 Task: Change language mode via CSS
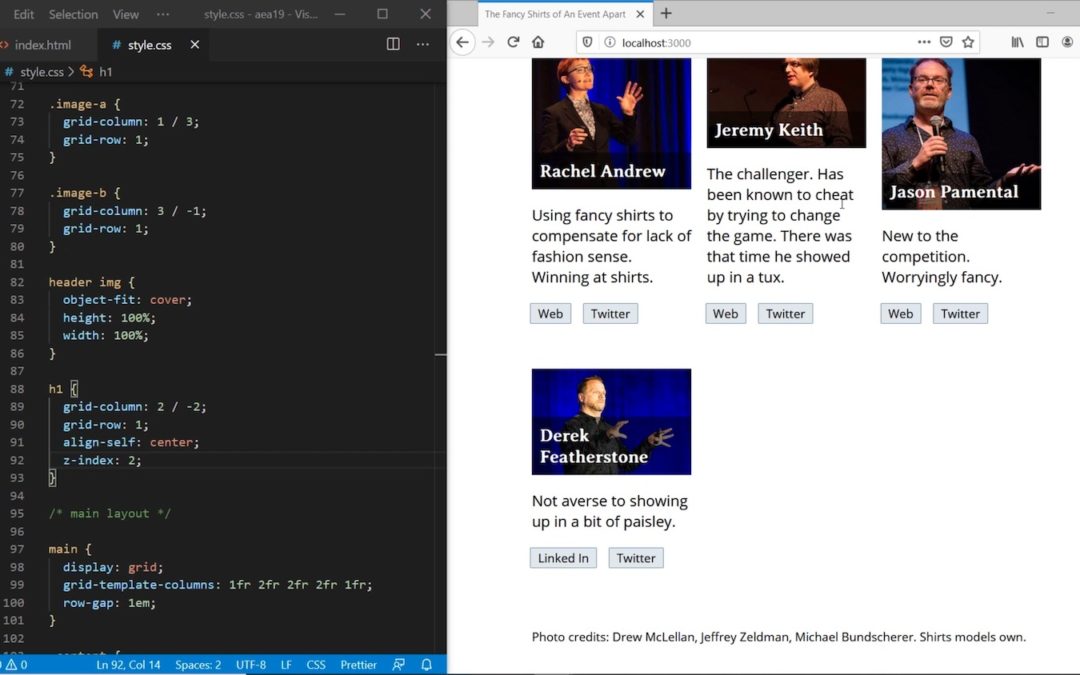coord(316,665)
